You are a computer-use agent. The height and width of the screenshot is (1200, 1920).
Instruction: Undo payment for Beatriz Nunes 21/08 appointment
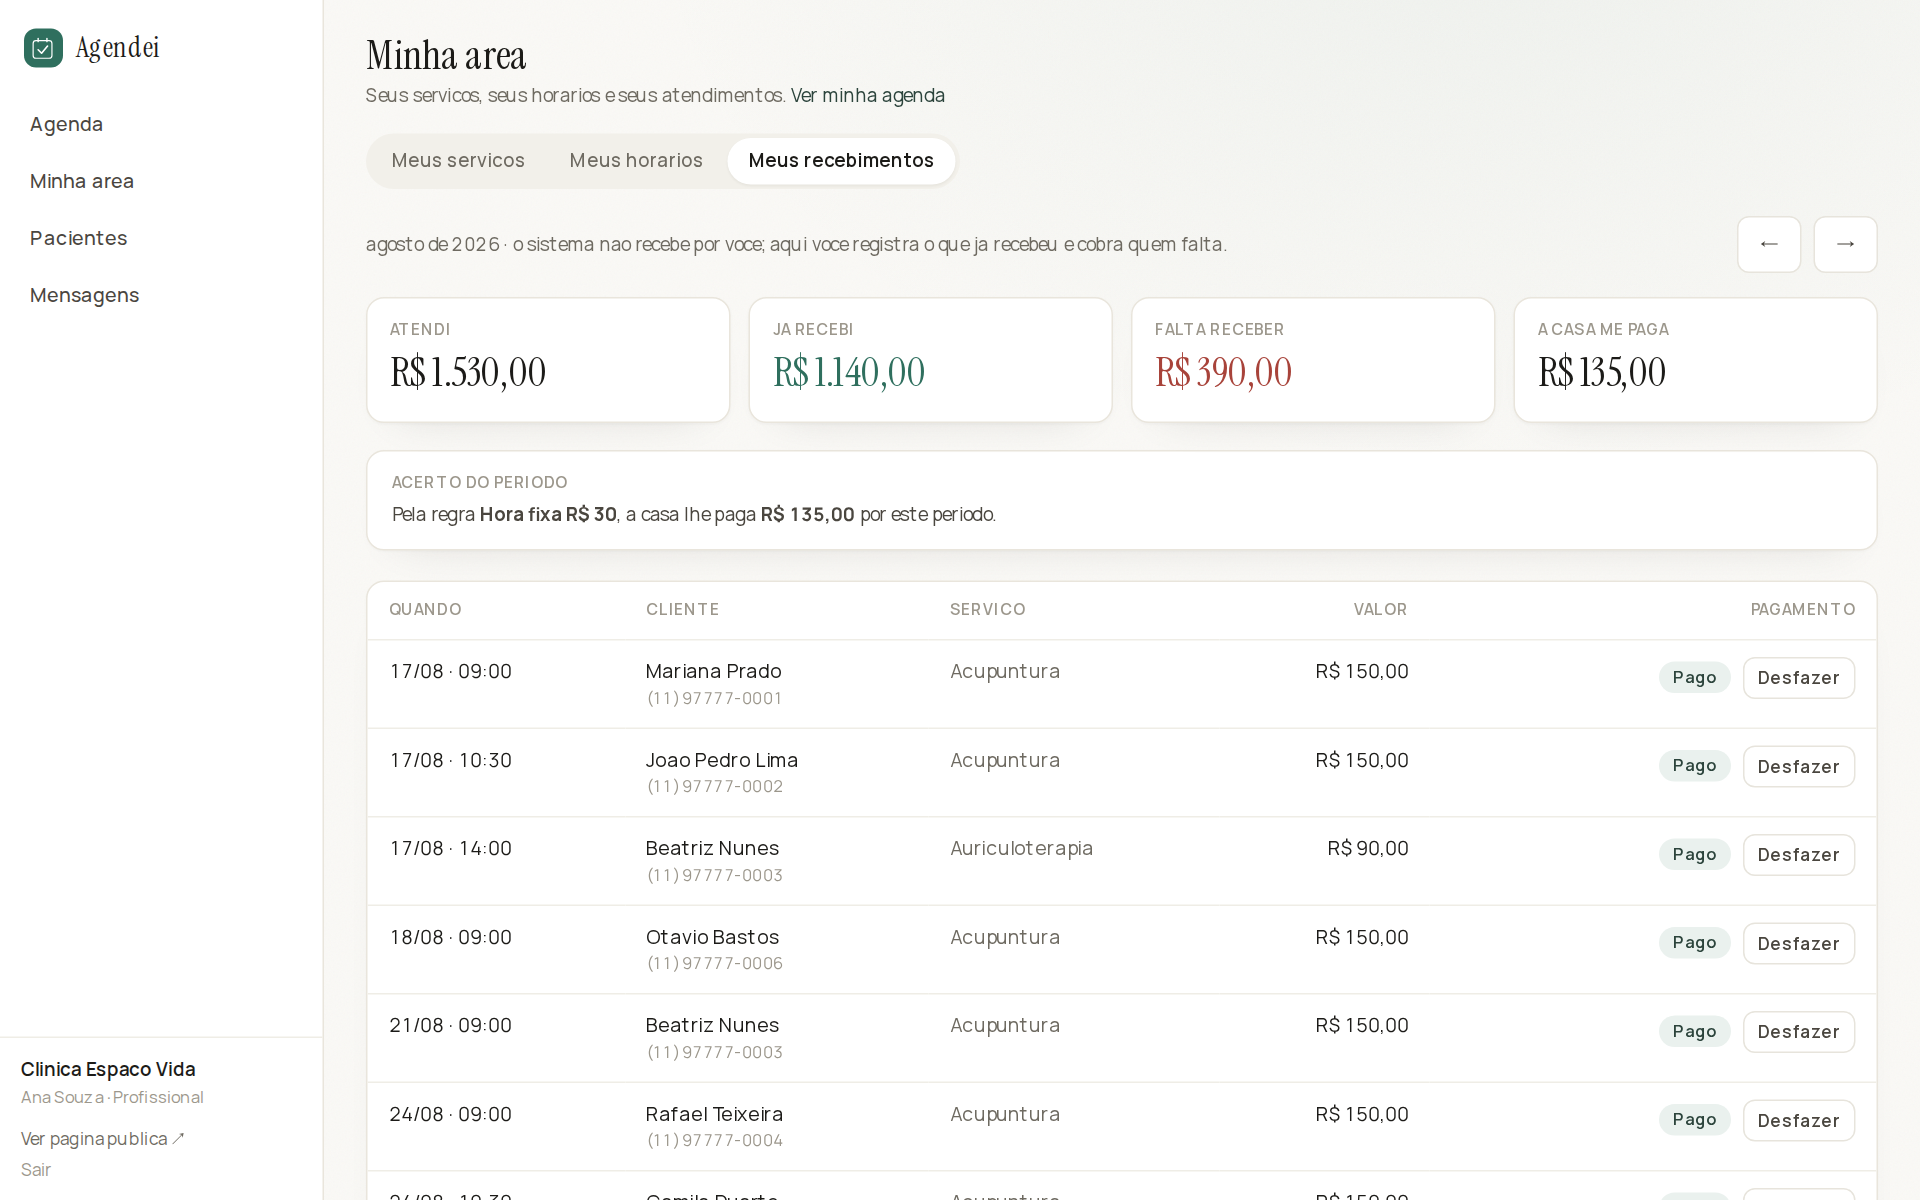(x=1798, y=1032)
